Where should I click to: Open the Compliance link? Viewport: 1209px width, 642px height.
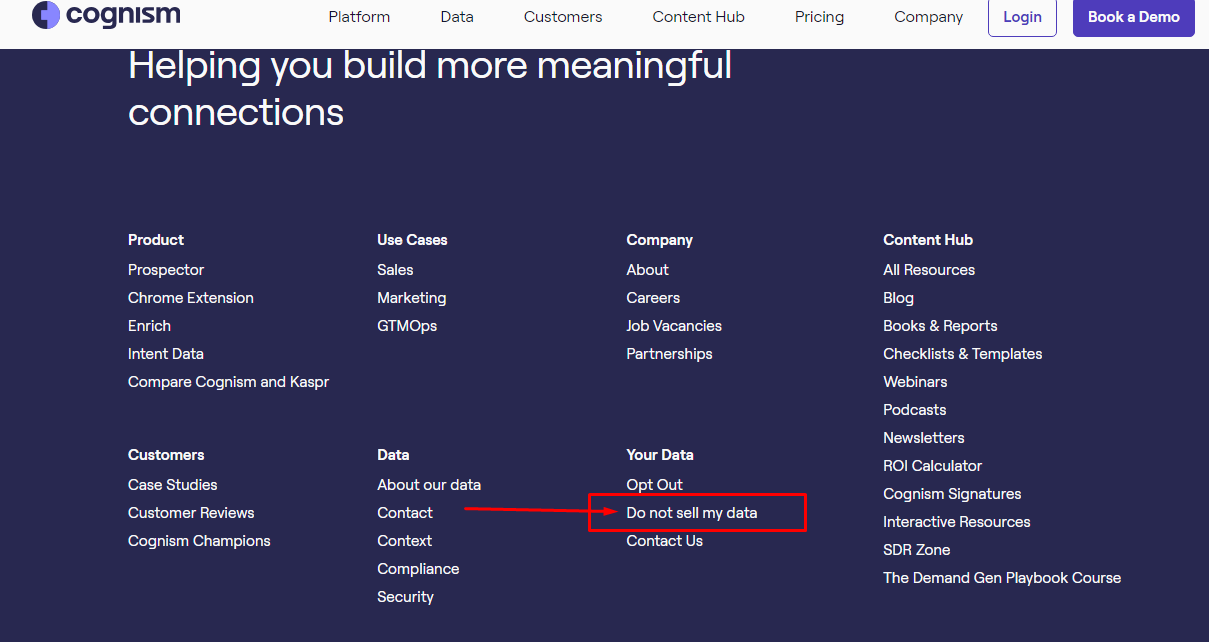pos(418,569)
